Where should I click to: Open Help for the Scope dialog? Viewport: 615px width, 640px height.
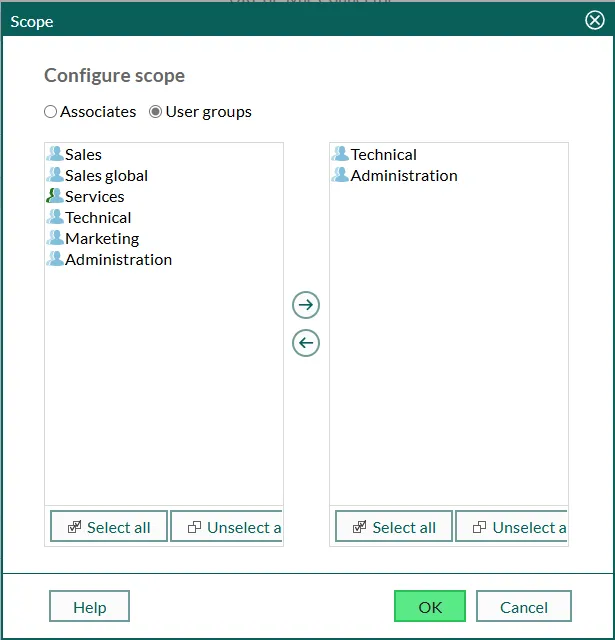89,606
